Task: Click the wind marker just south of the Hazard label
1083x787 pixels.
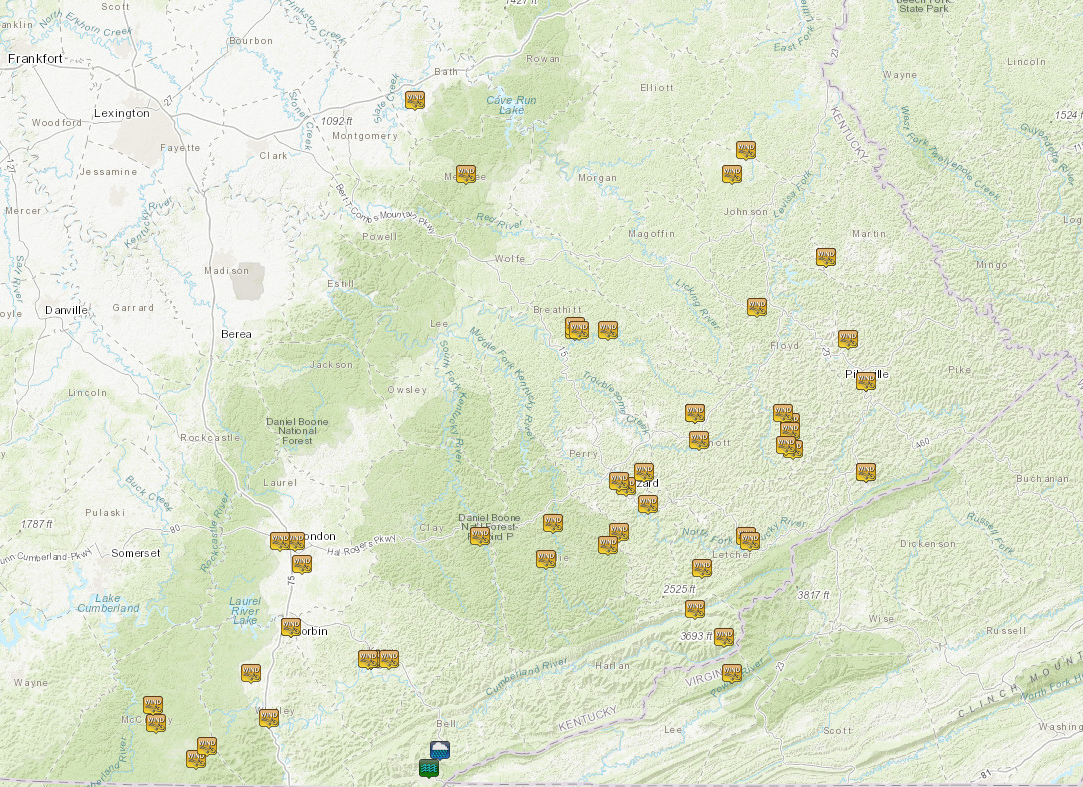Action: (x=647, y=504)
